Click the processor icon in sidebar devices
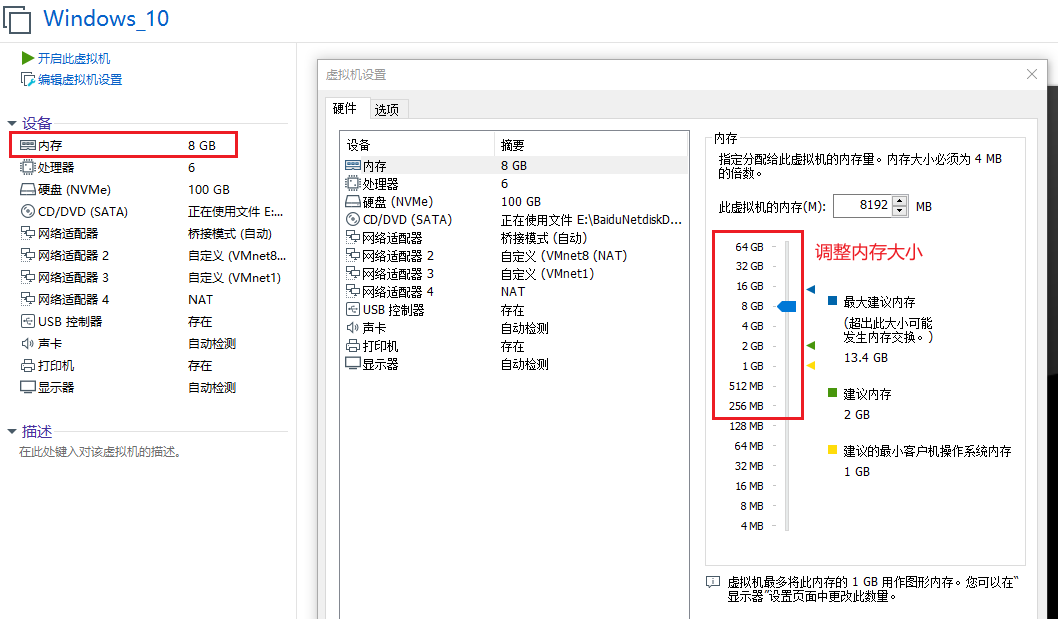 pyautogui.click(x=28, y=167)
